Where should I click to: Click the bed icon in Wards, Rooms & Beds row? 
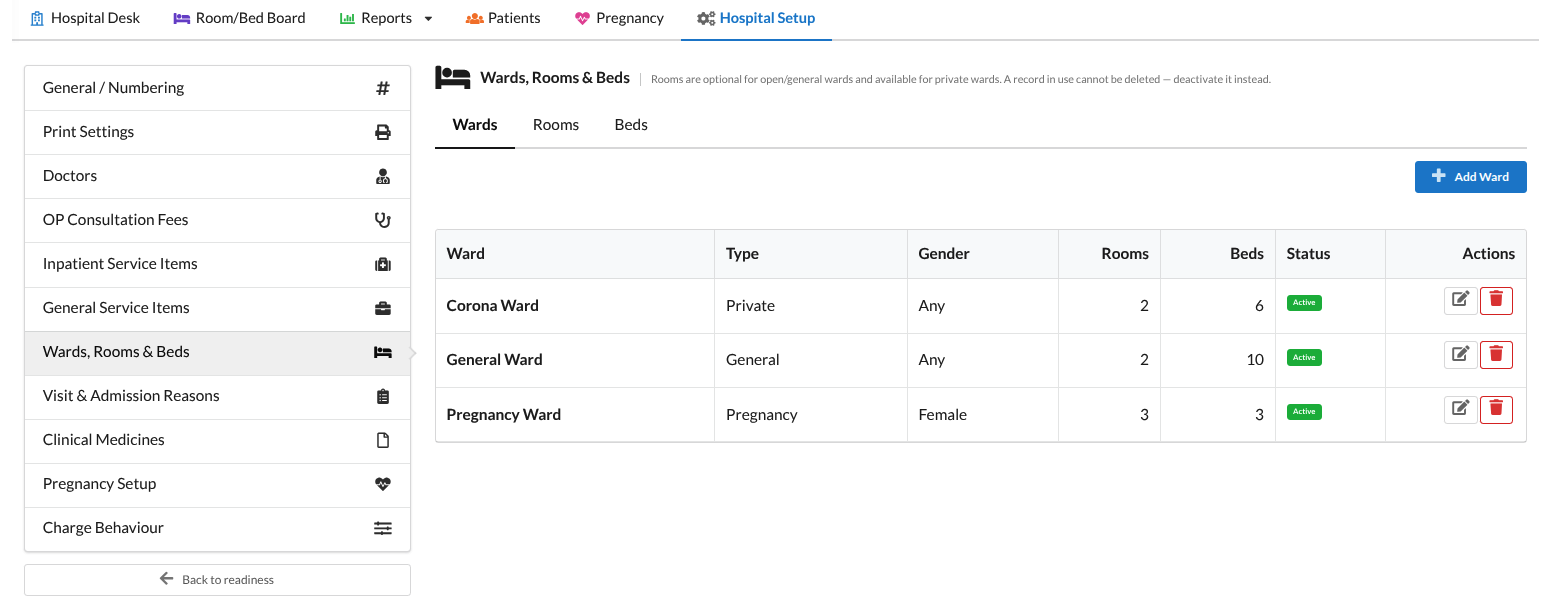(x=382, y=352)
